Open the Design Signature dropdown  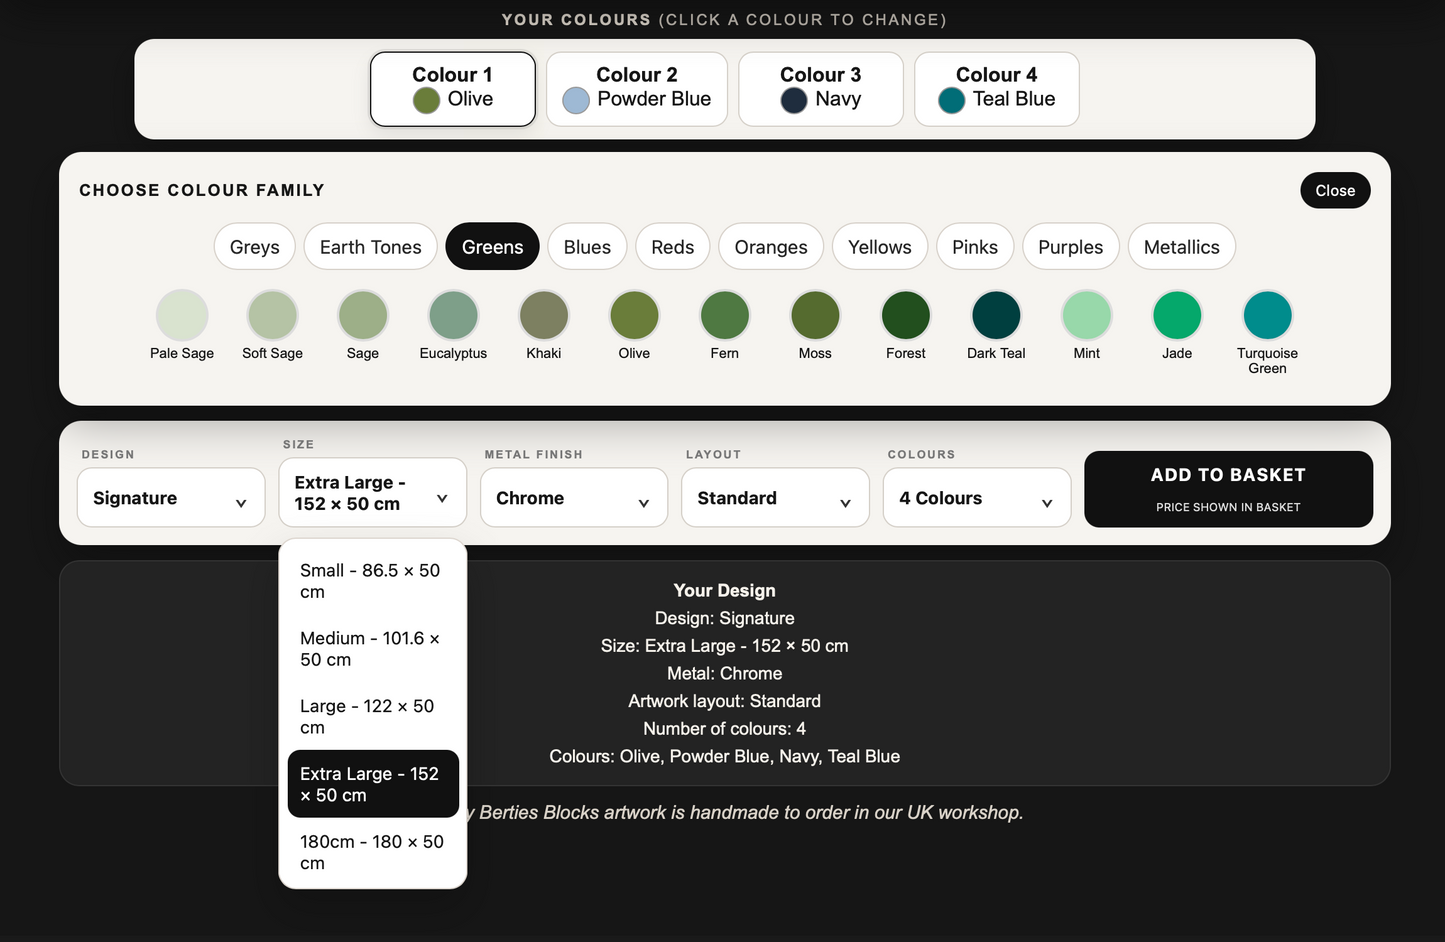[171, 498]
